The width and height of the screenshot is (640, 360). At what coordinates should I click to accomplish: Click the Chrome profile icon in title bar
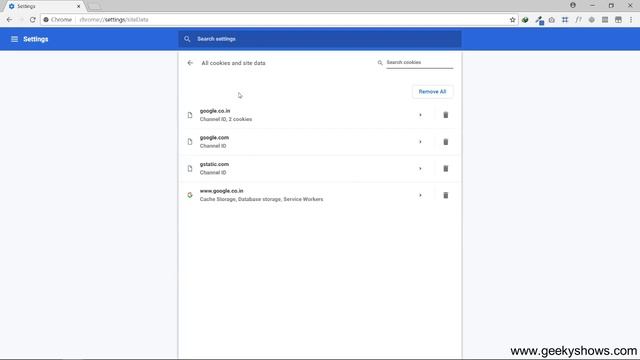[573, 5]
